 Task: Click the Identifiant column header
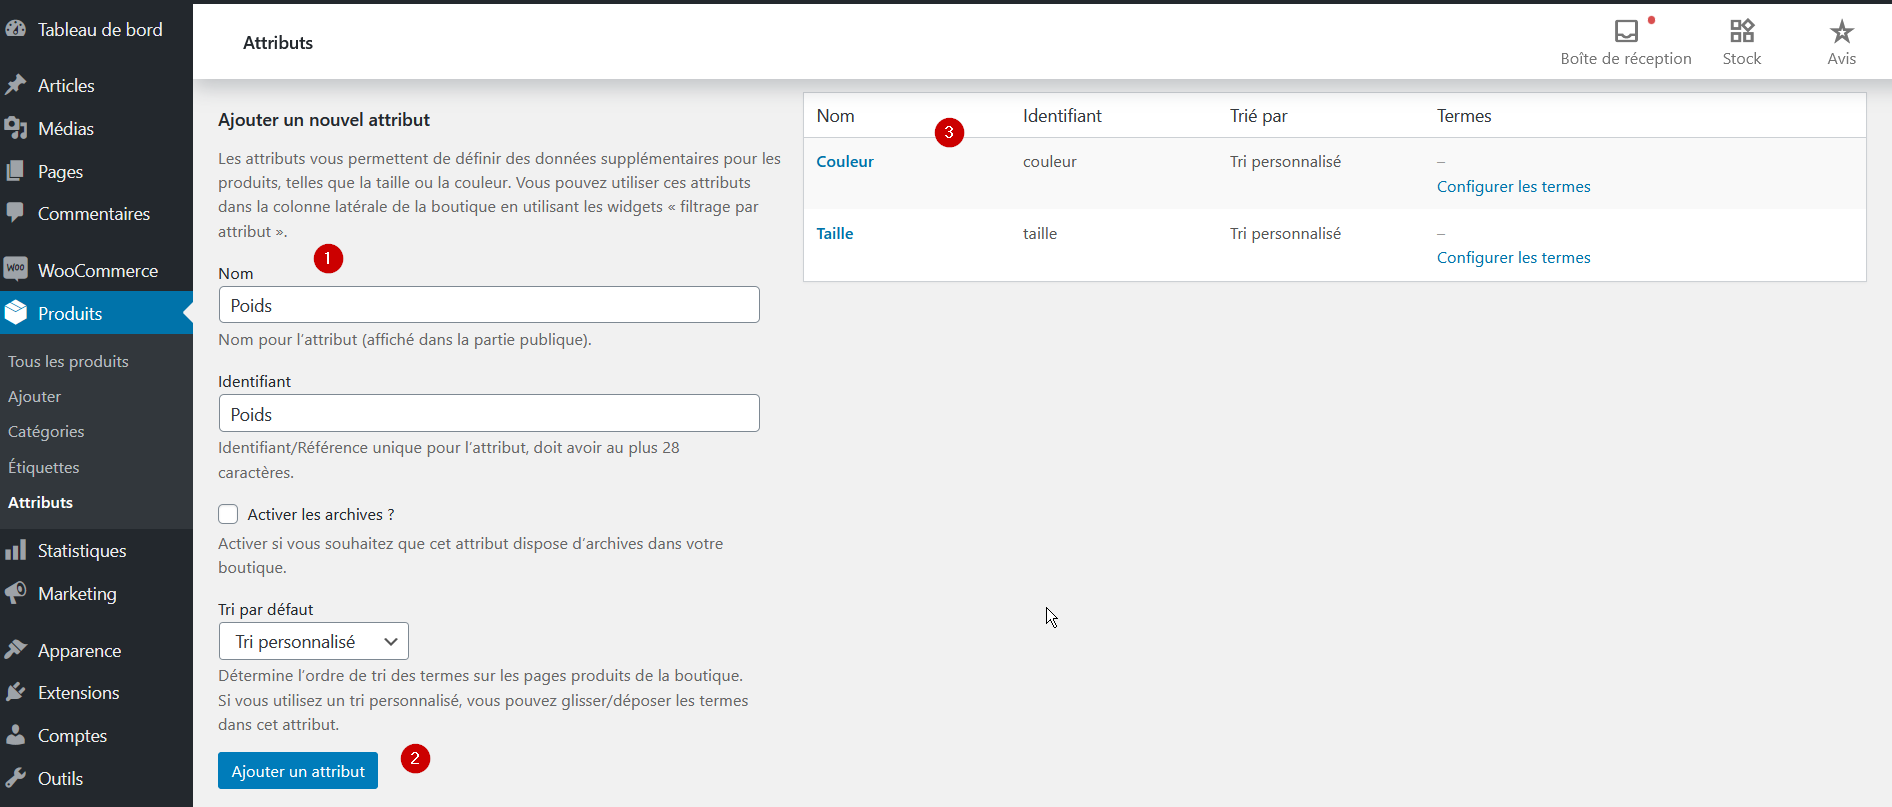pyautogui.click(x=1062, y=116)
